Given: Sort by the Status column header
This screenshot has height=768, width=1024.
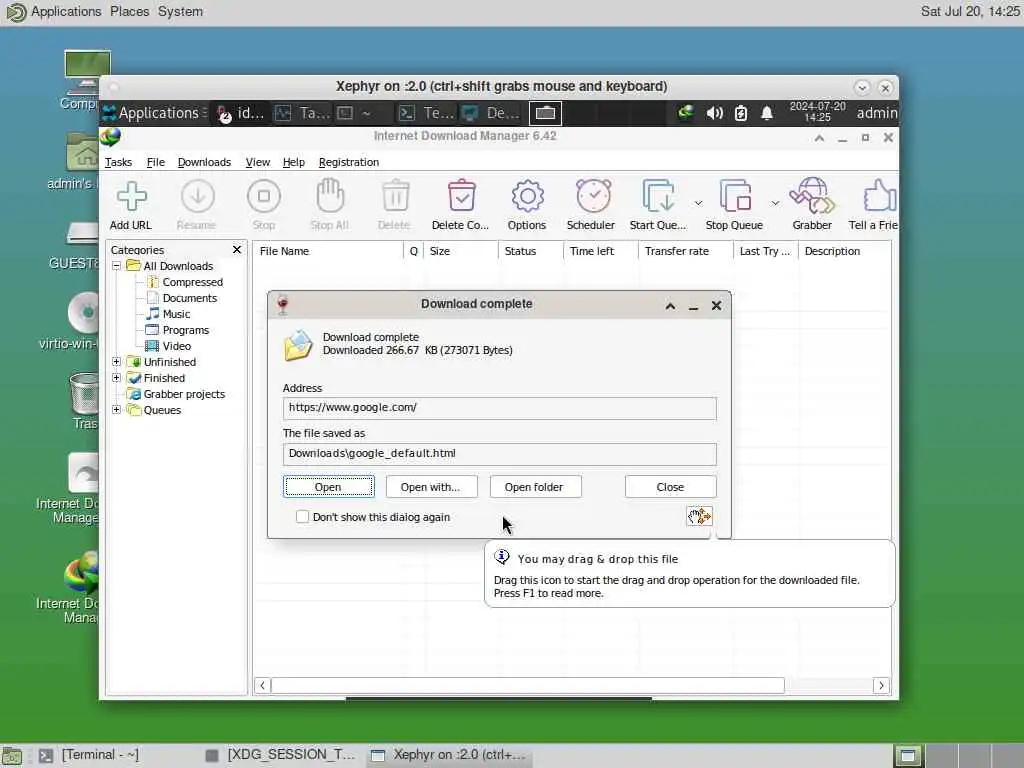Looking at the screenshot, I should point(531,251).
